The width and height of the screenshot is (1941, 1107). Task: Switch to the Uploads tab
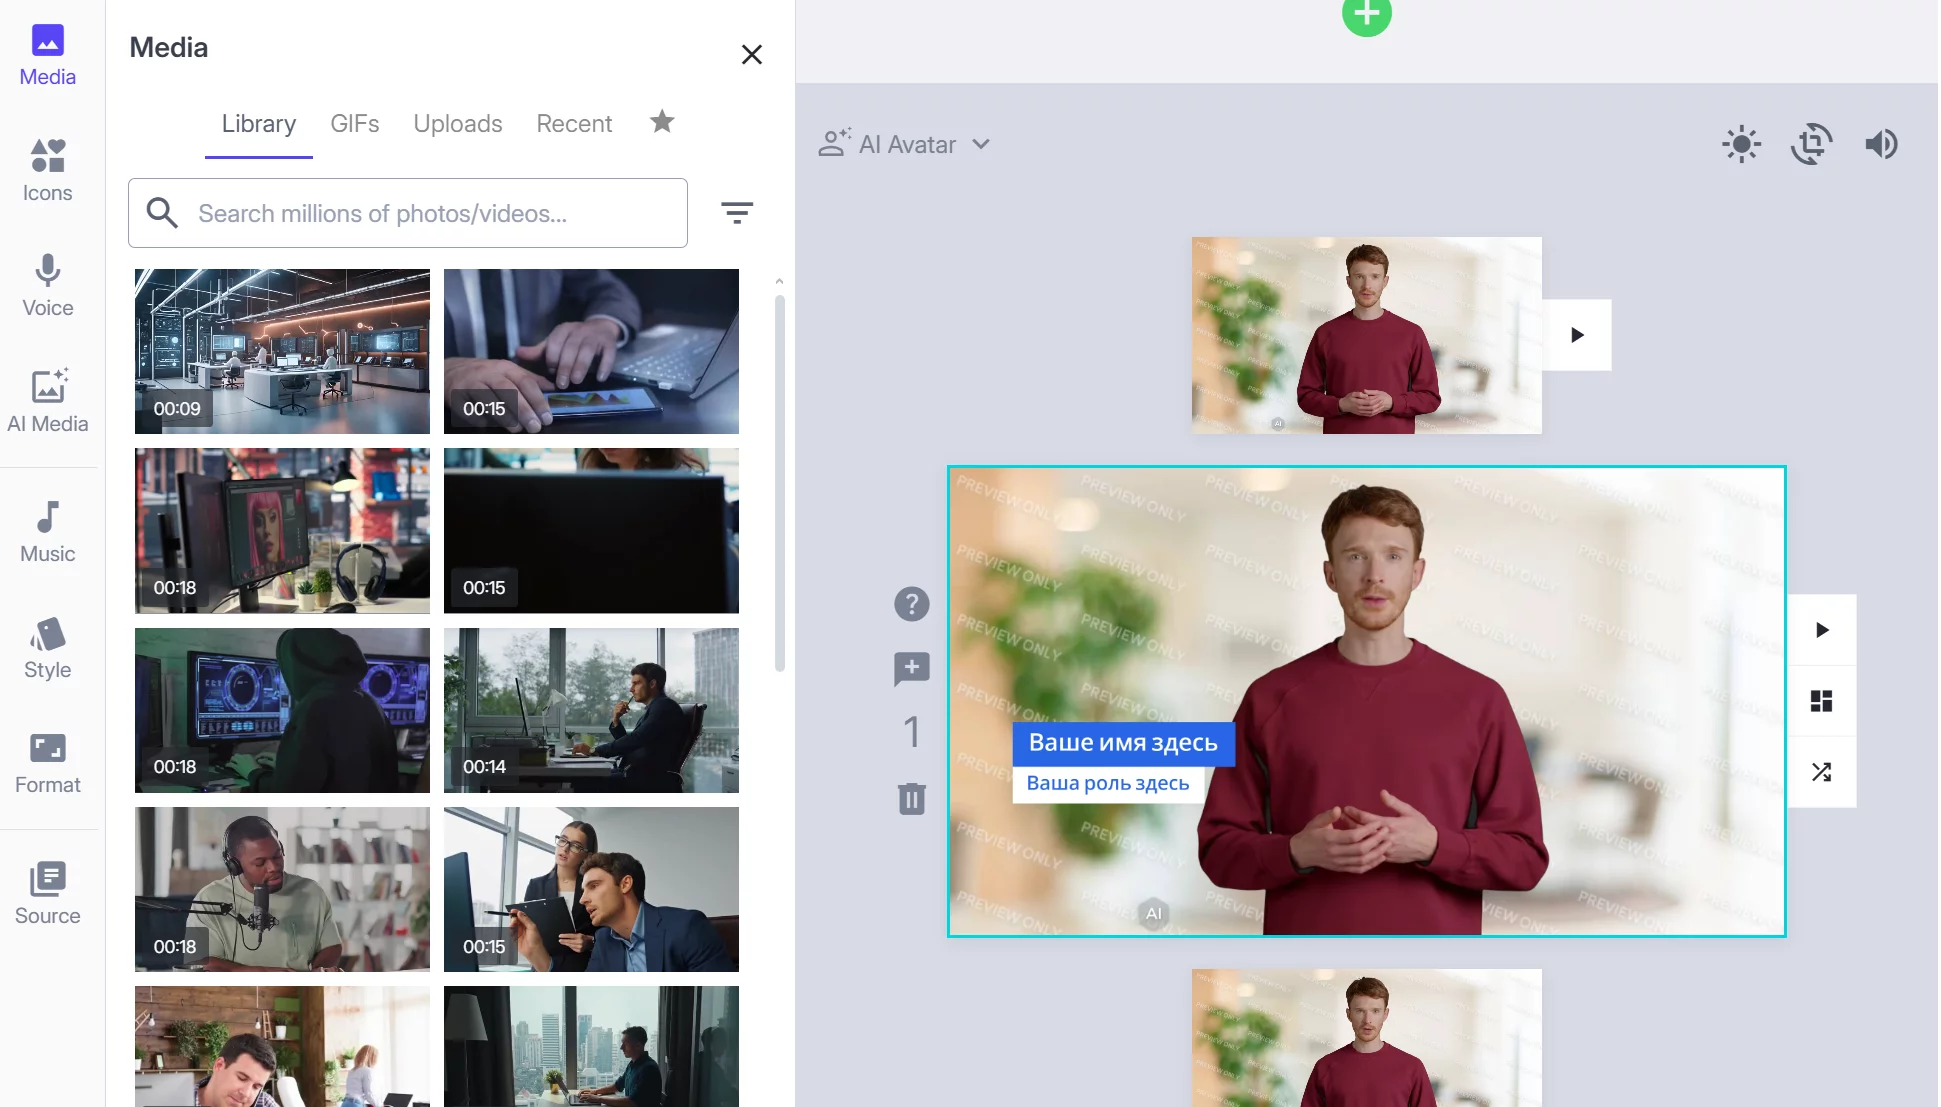pyautogui.click(x=458, y=123)
